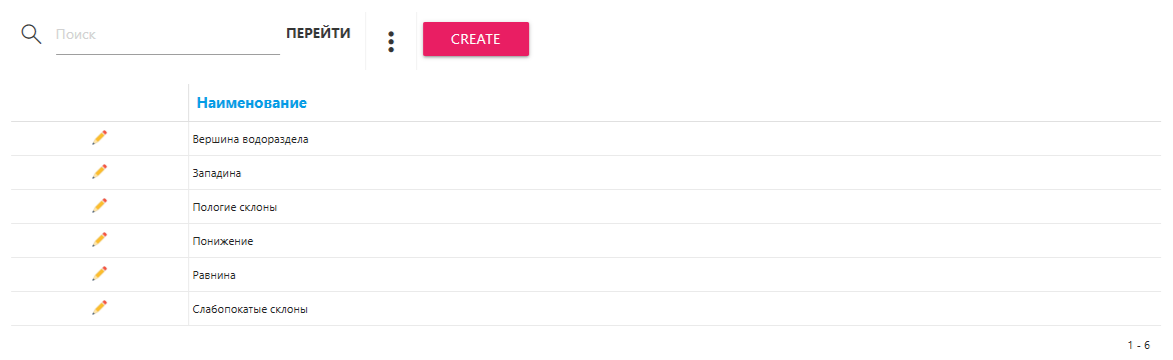The width and height of the screenshot is (1173, 360).
Task: Focus the Поиск search input field
Action: tap(168, 36)
